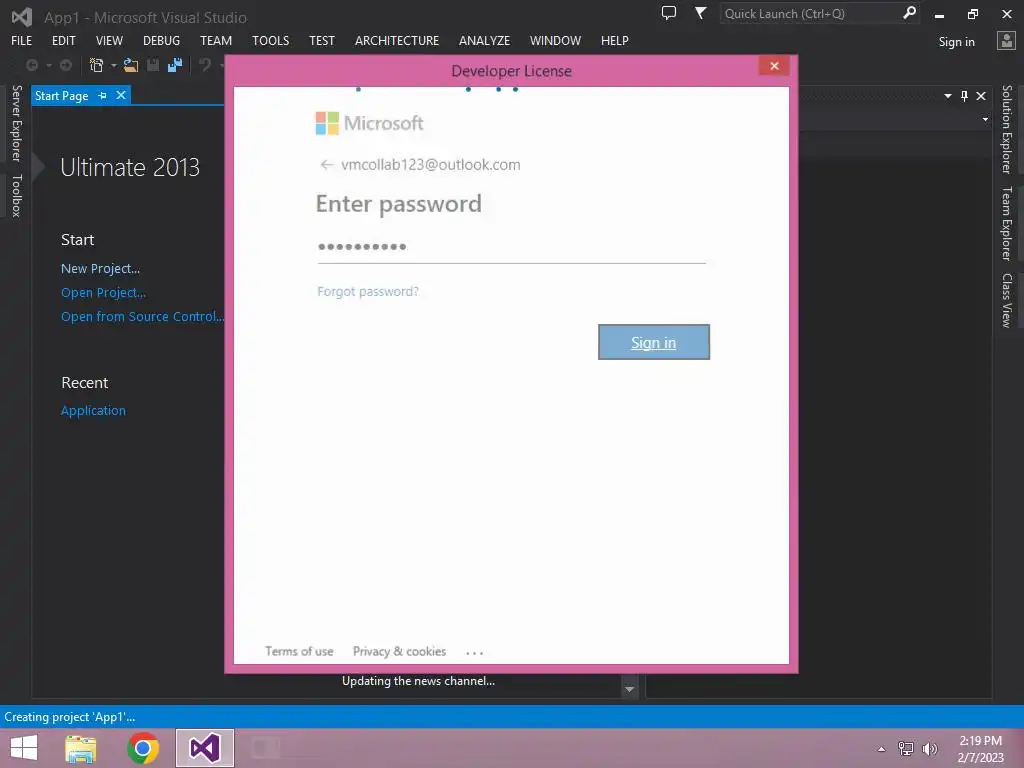Open the TOOLS menu
1024x768 pixels.
click(271, 40)
